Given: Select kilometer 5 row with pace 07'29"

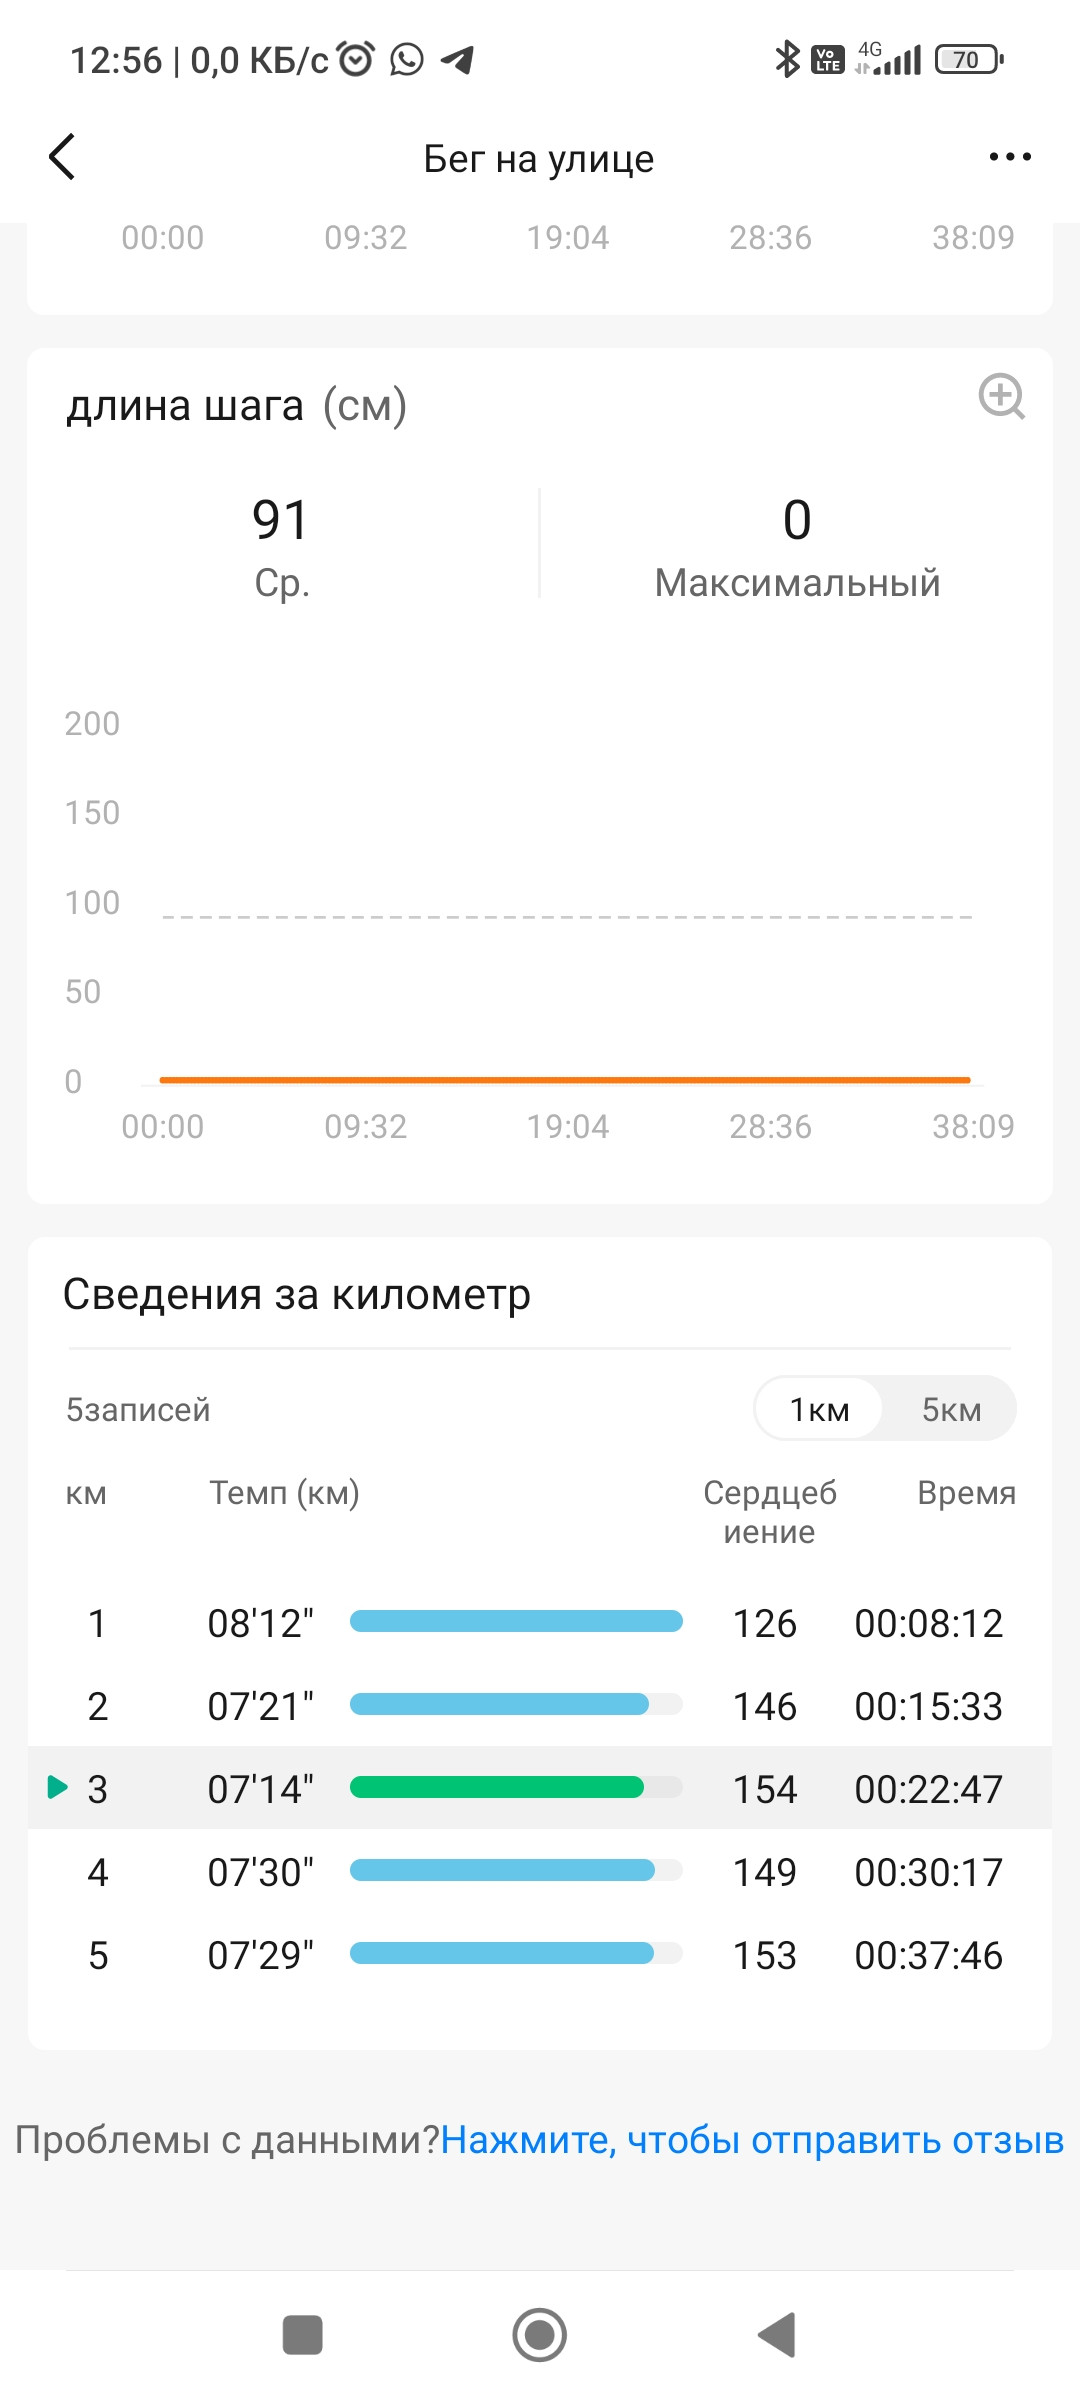Looking at the screenshot, I should tap(540, 1955).
